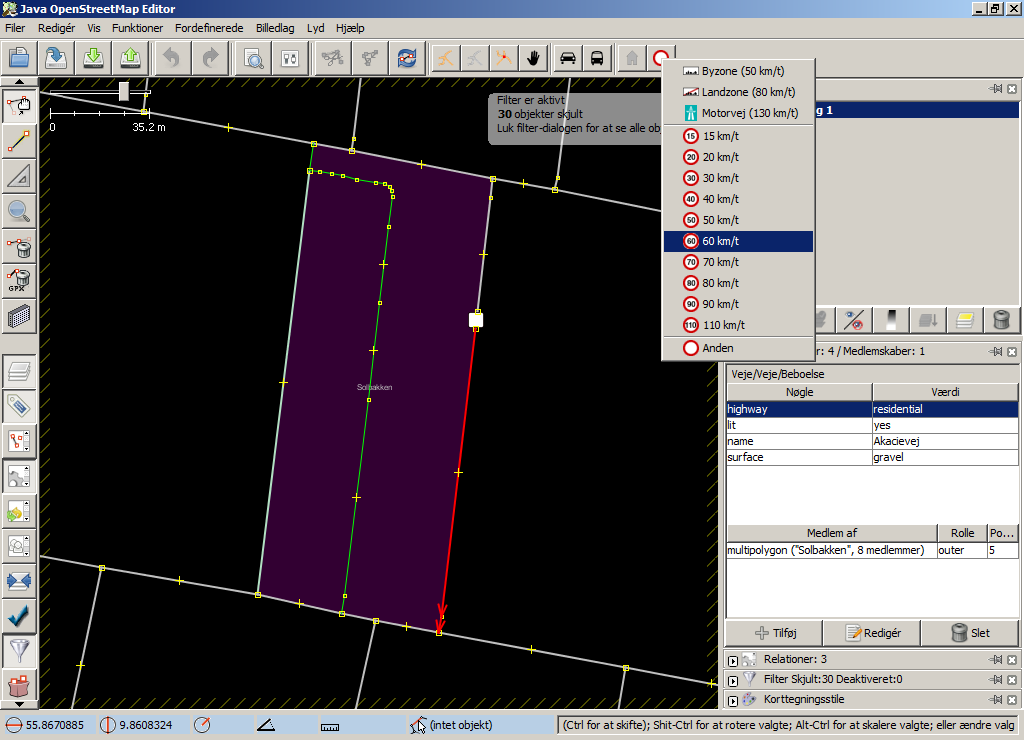Click the car preset icon
The image size is (1024, 740).
pyautogui.click(x=568, y=58)
